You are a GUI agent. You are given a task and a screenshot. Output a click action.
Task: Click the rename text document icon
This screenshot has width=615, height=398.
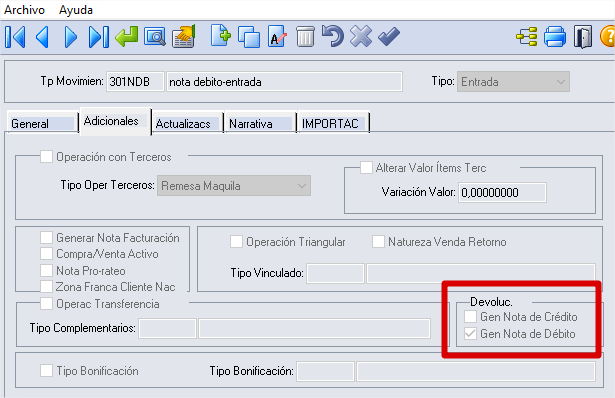(x=277, y=36)
